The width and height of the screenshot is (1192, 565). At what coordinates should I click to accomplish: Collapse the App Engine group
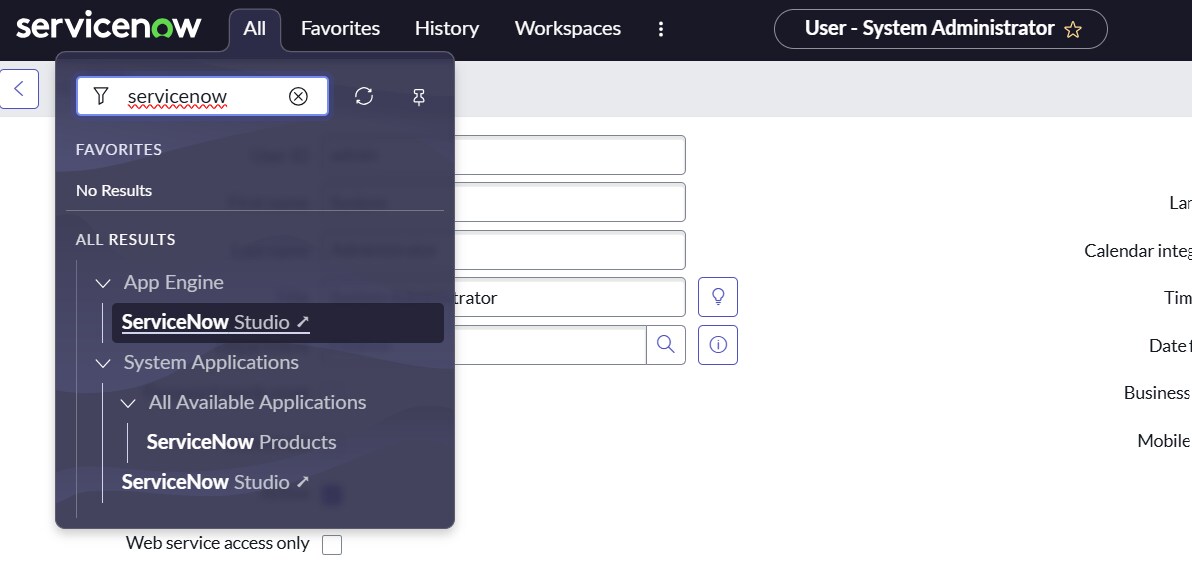(103, 283)
